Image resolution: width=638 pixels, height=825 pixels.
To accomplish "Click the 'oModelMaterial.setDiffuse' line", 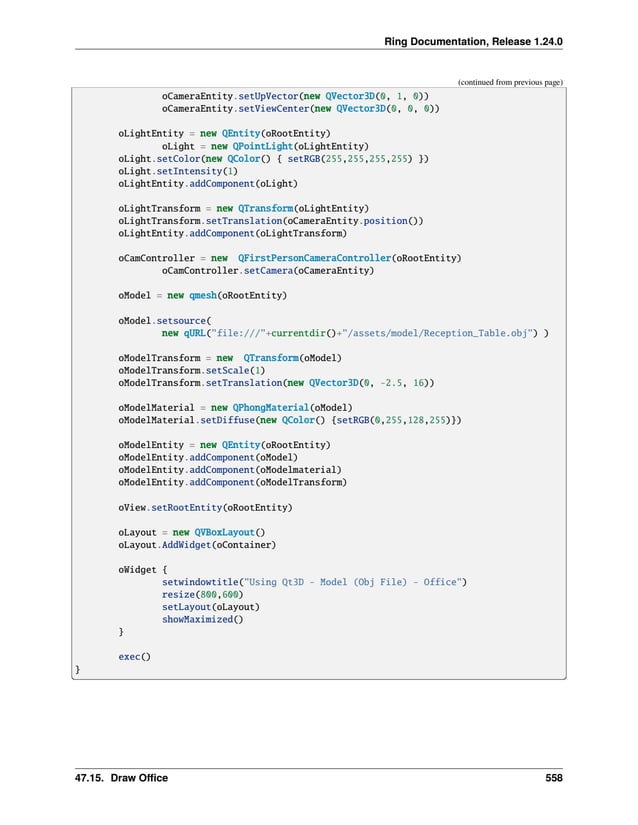I will click(290, 420).
